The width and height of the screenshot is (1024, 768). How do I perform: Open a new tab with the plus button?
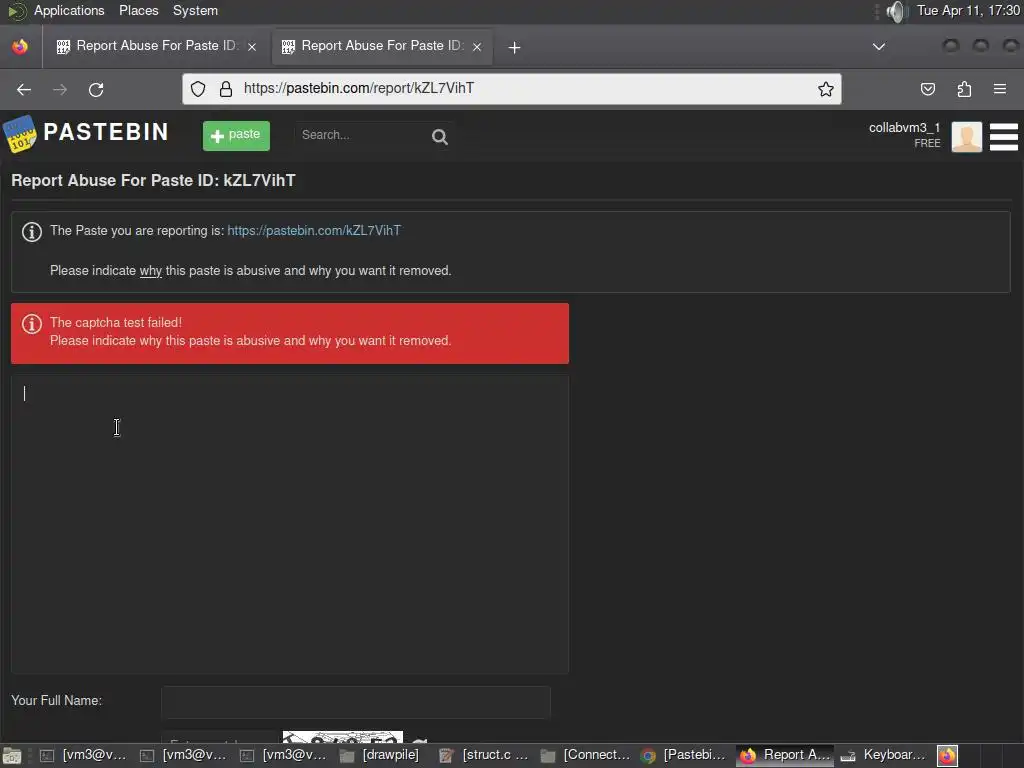pos(515,47)
